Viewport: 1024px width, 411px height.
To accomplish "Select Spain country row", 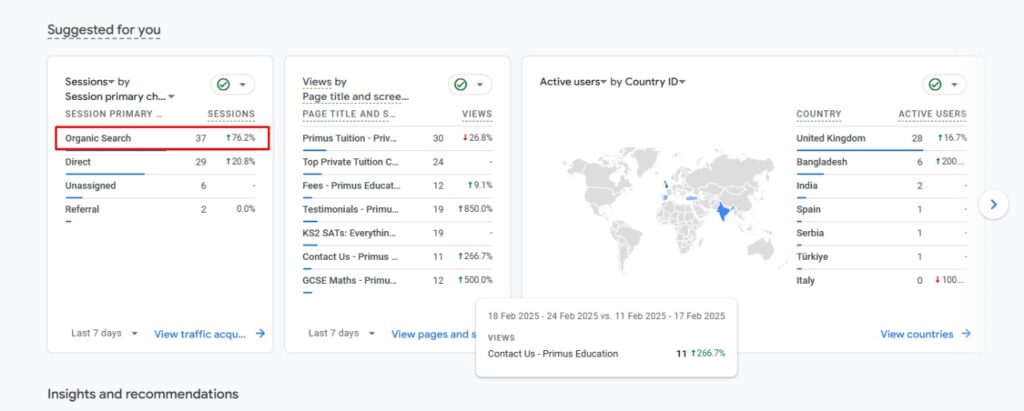I will [x=882, y=210].
